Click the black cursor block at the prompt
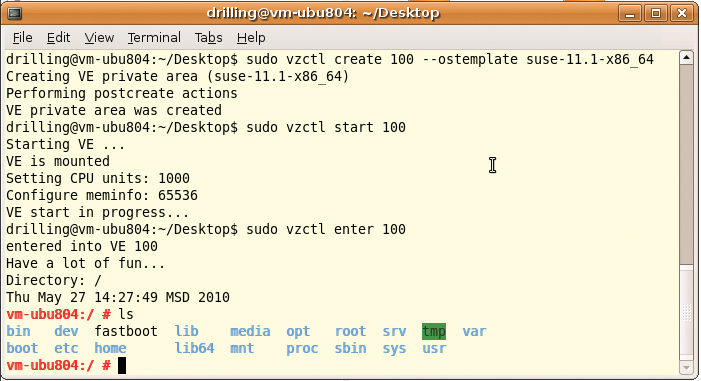Viewport: 701px width, 381px height. [x=122, y=365]
